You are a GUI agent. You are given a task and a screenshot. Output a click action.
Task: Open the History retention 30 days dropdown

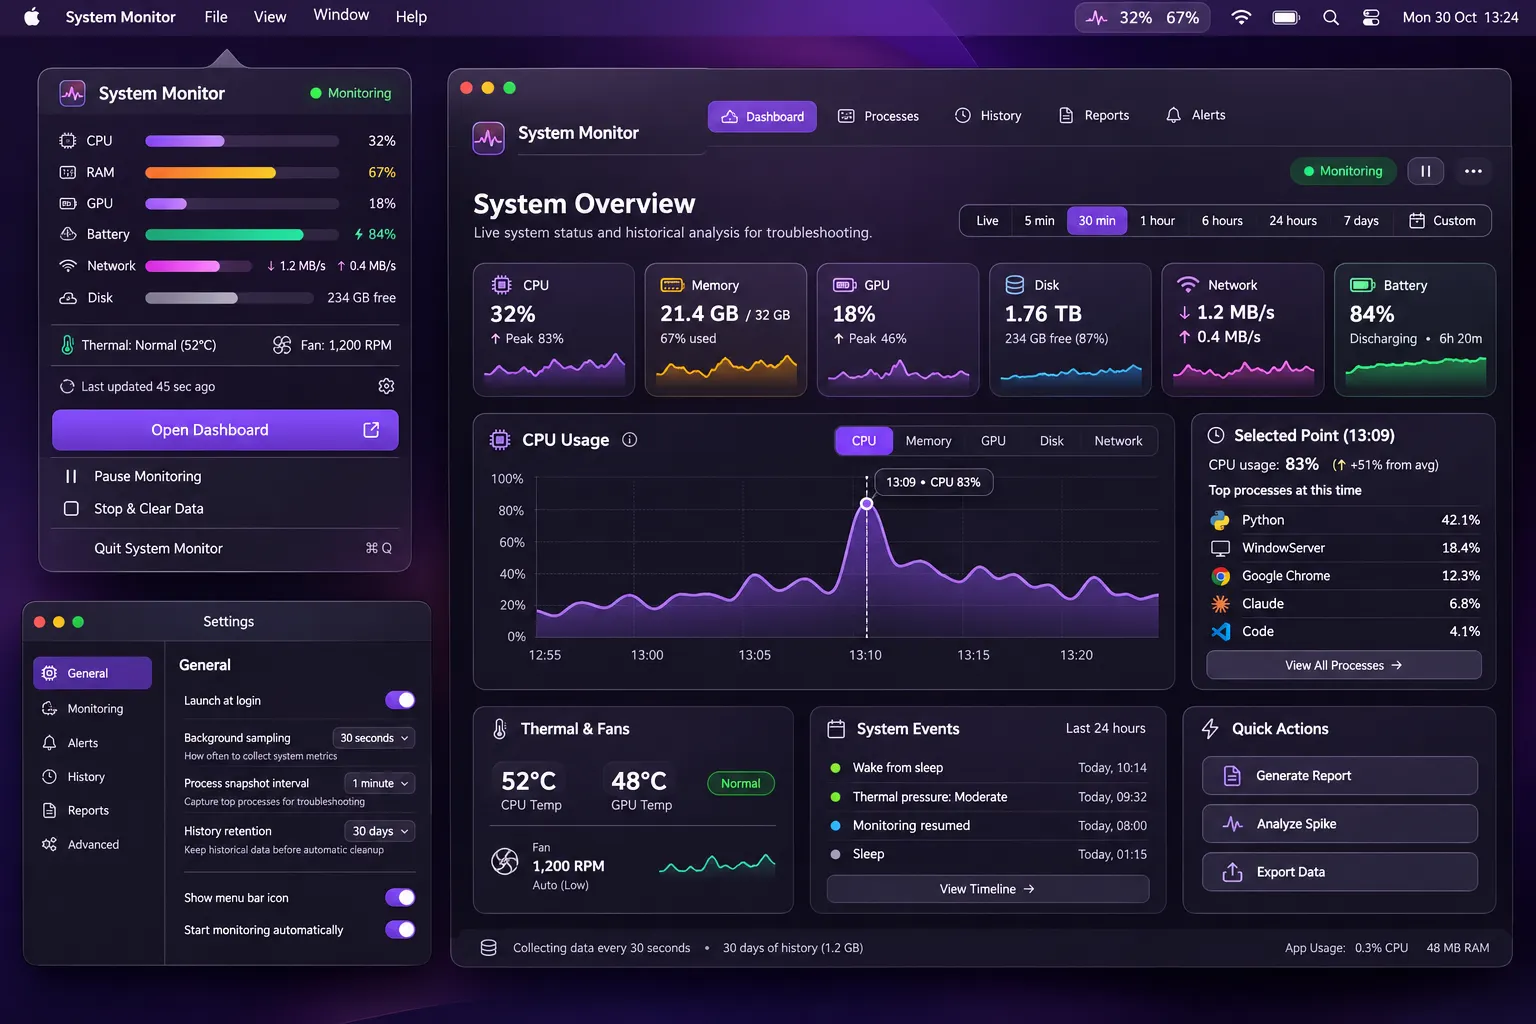tap(379, 831)
